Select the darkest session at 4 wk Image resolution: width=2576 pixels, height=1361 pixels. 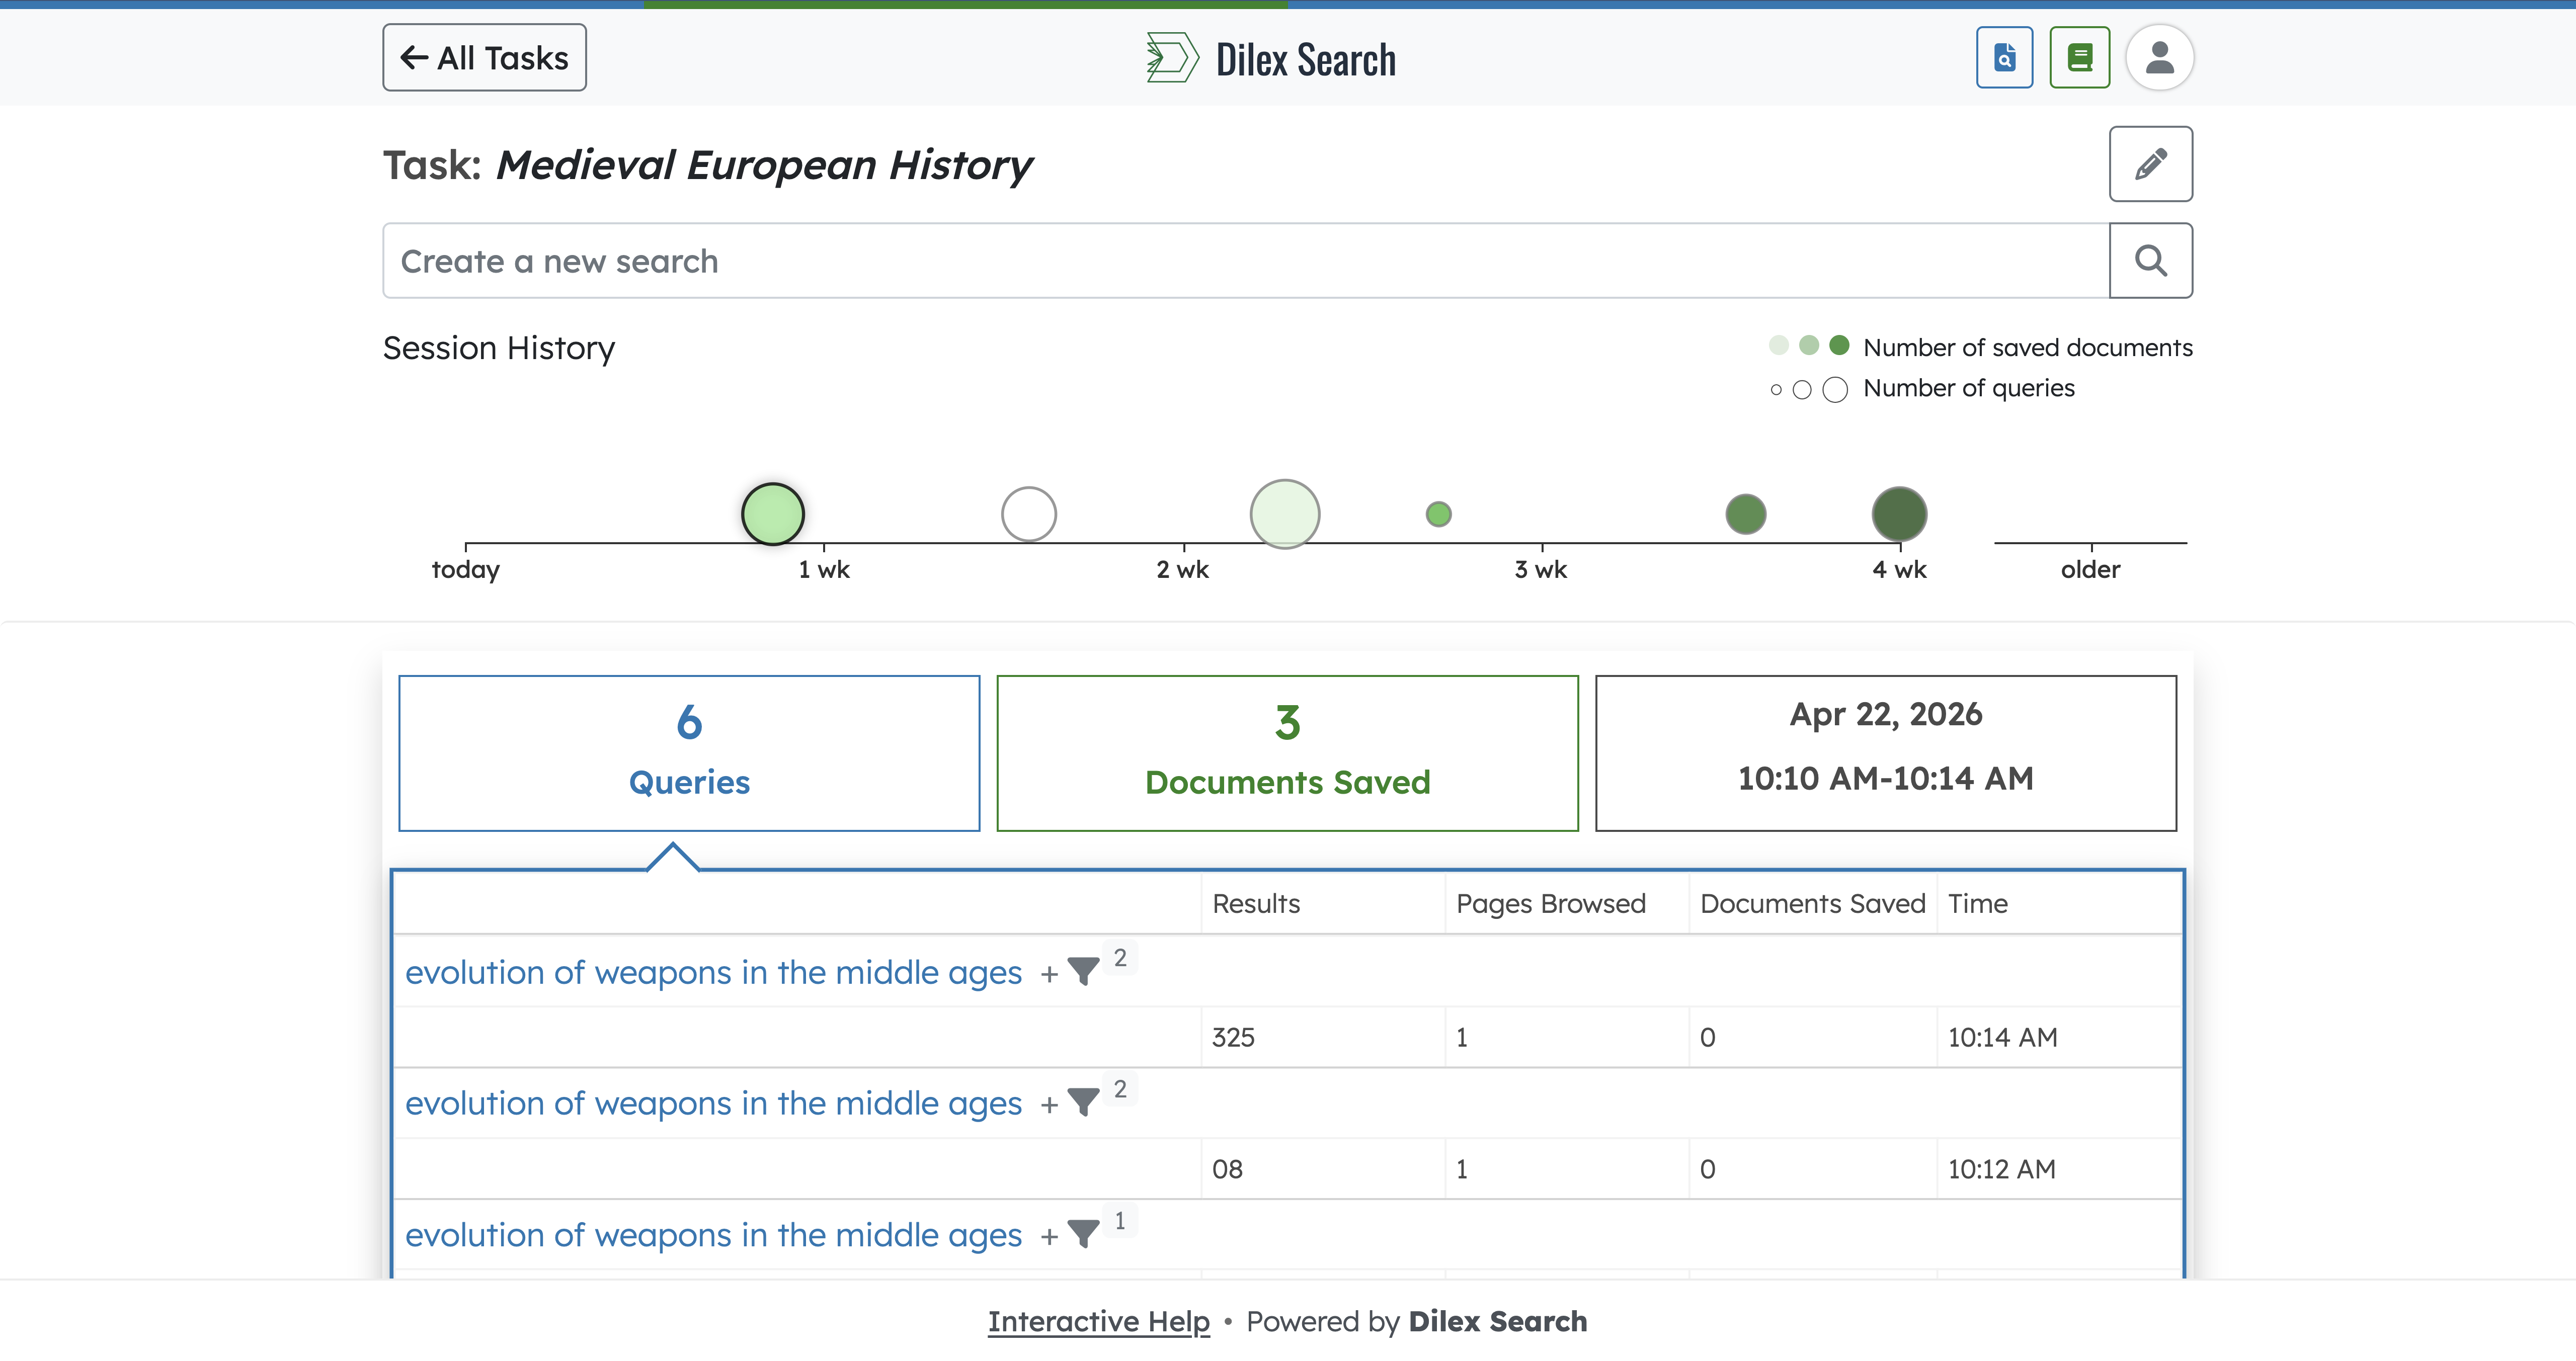(1899, 514)
